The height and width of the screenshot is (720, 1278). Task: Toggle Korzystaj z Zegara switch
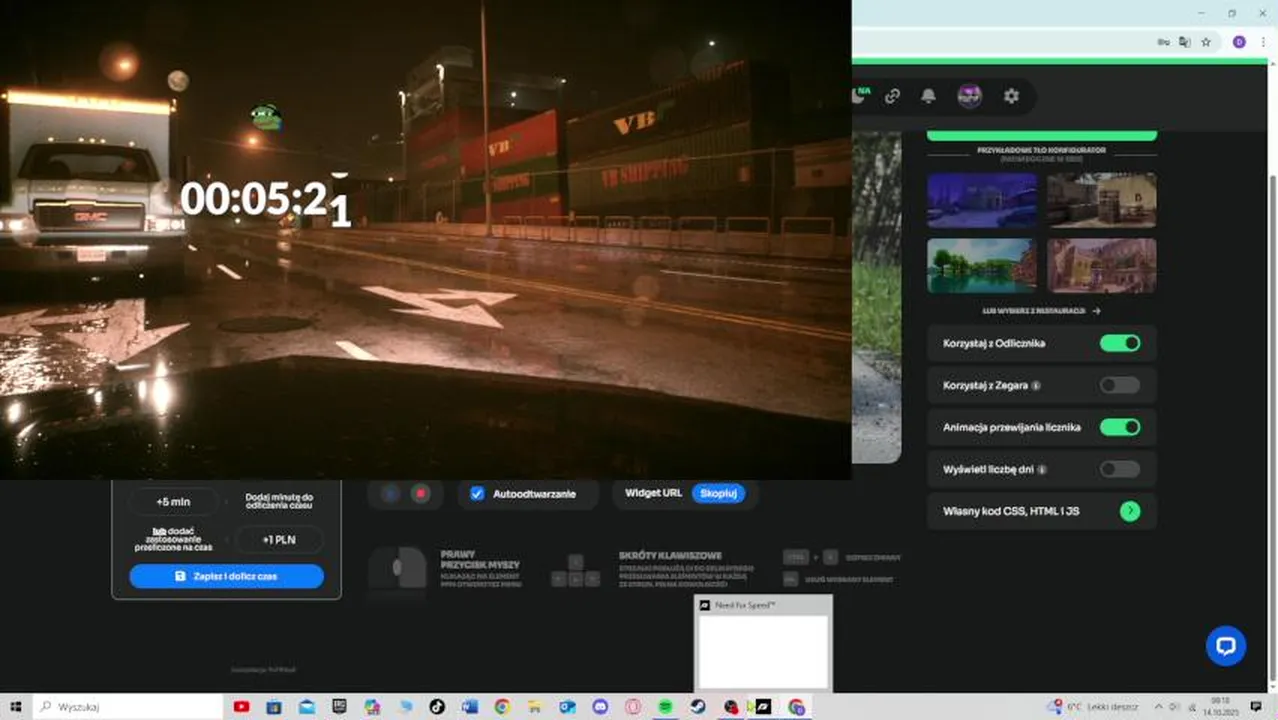[1119, 385]
